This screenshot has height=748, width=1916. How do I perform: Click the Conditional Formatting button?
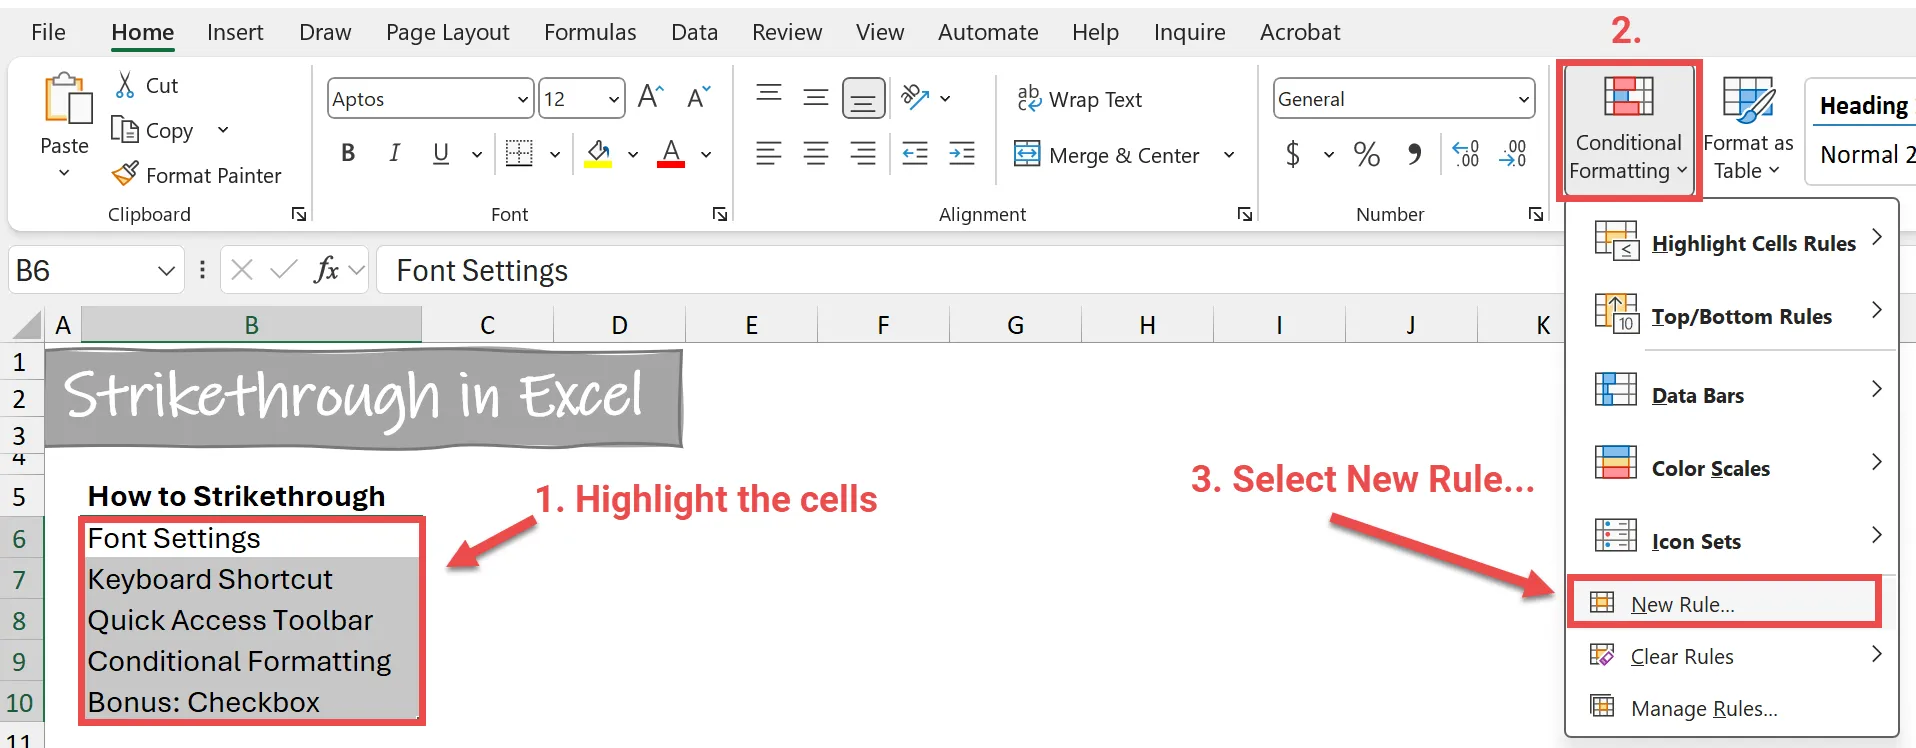(x=1628, y=130)
